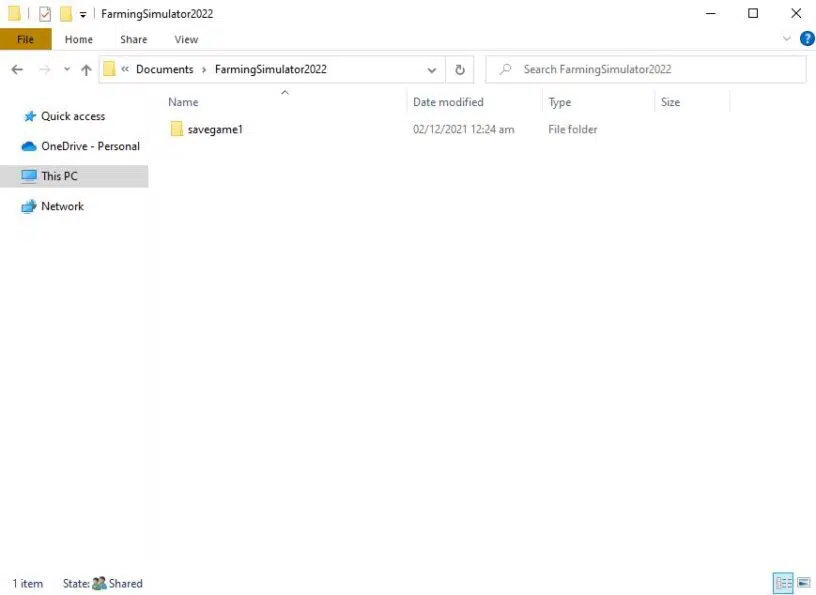Switch to Large icons view layout
816x595 pixels.
click(804, 583)
